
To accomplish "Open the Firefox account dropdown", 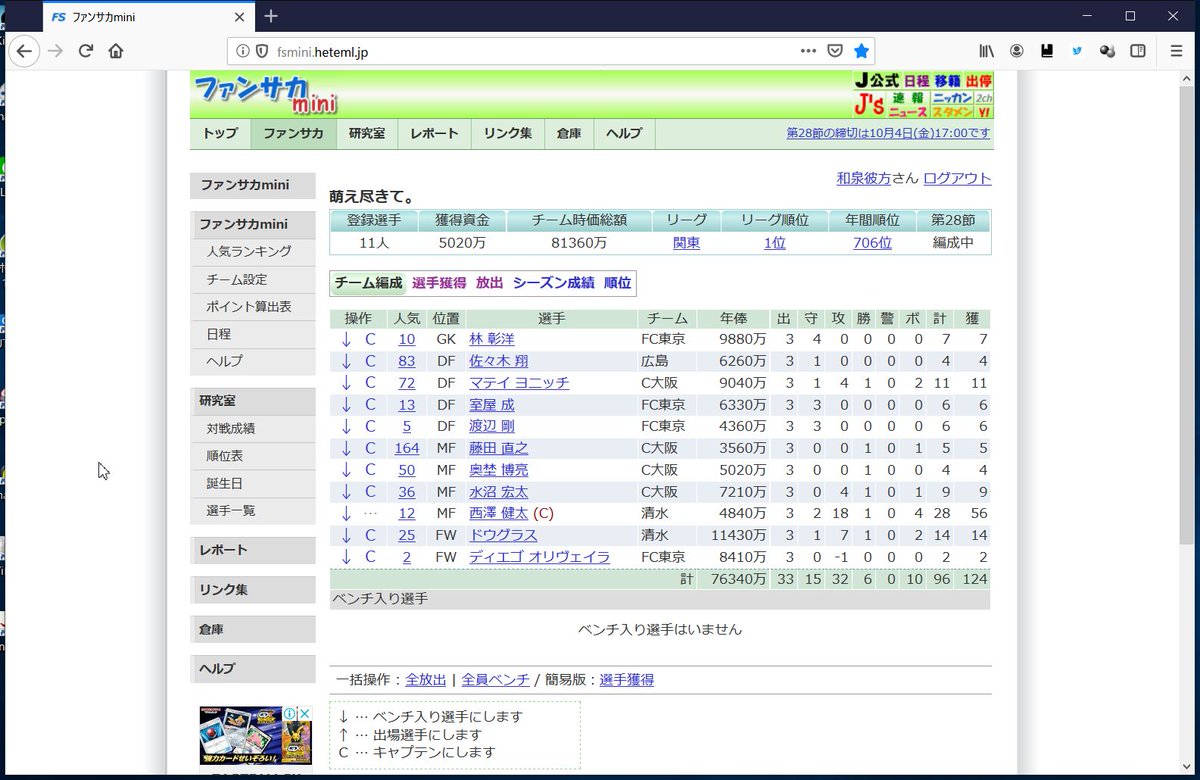I will coord(1017,49).
